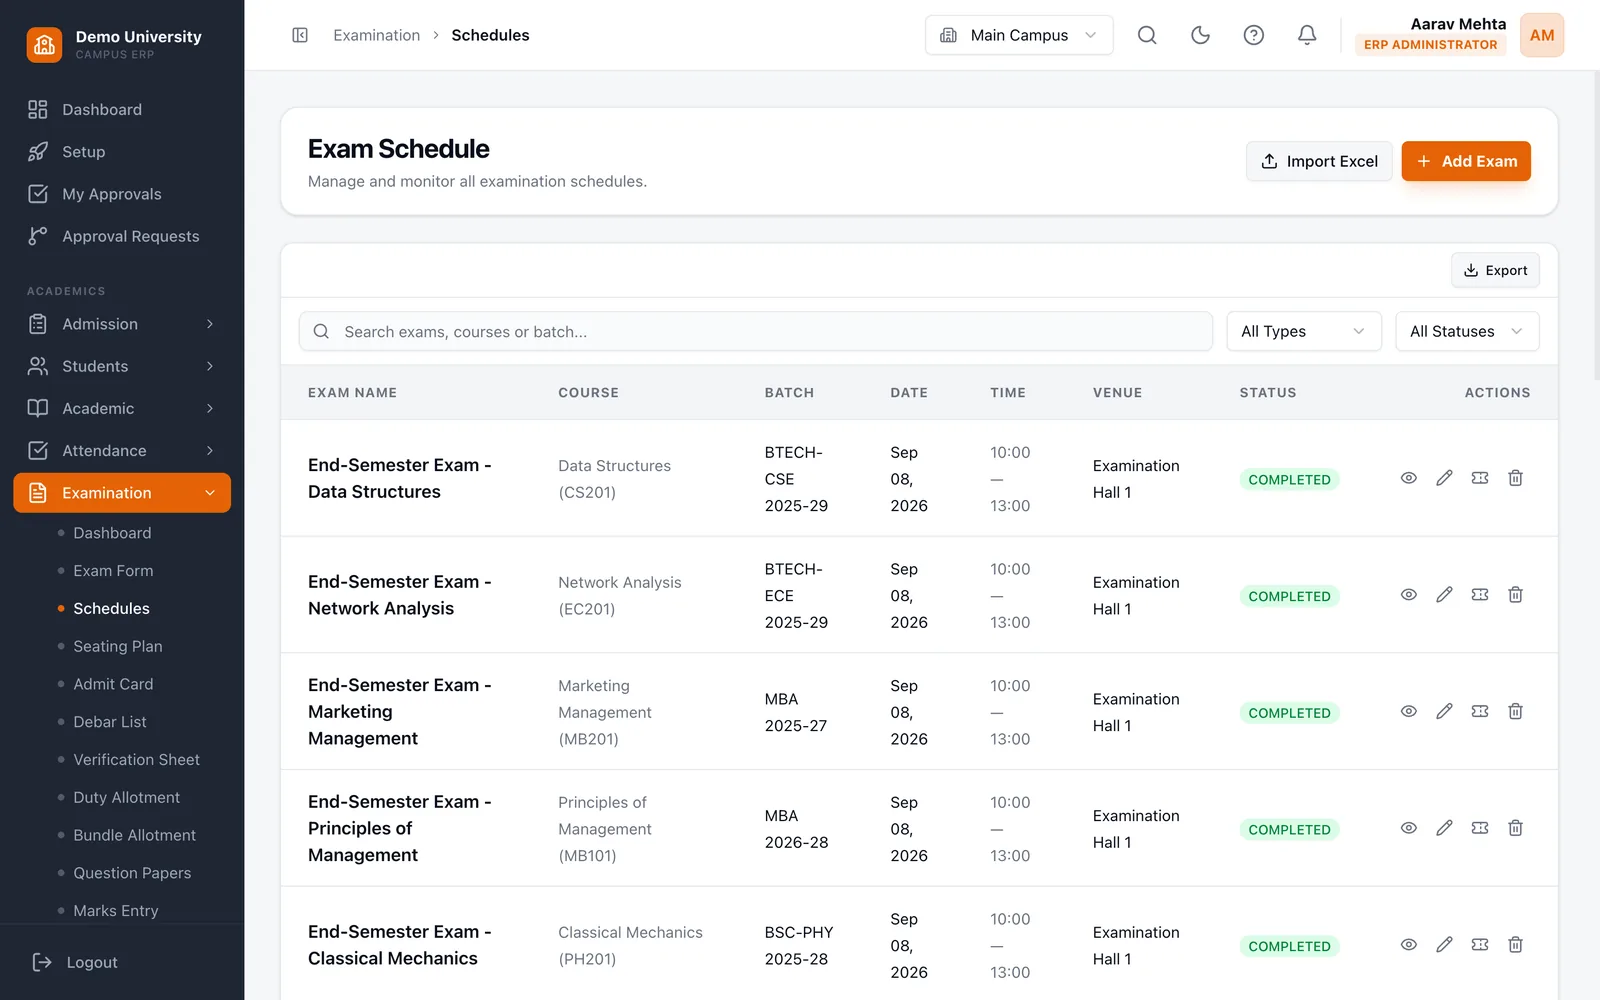Click the Add Exam button
The height and width of the screenshot is (1000, 1600).
tap(1466, 161)
